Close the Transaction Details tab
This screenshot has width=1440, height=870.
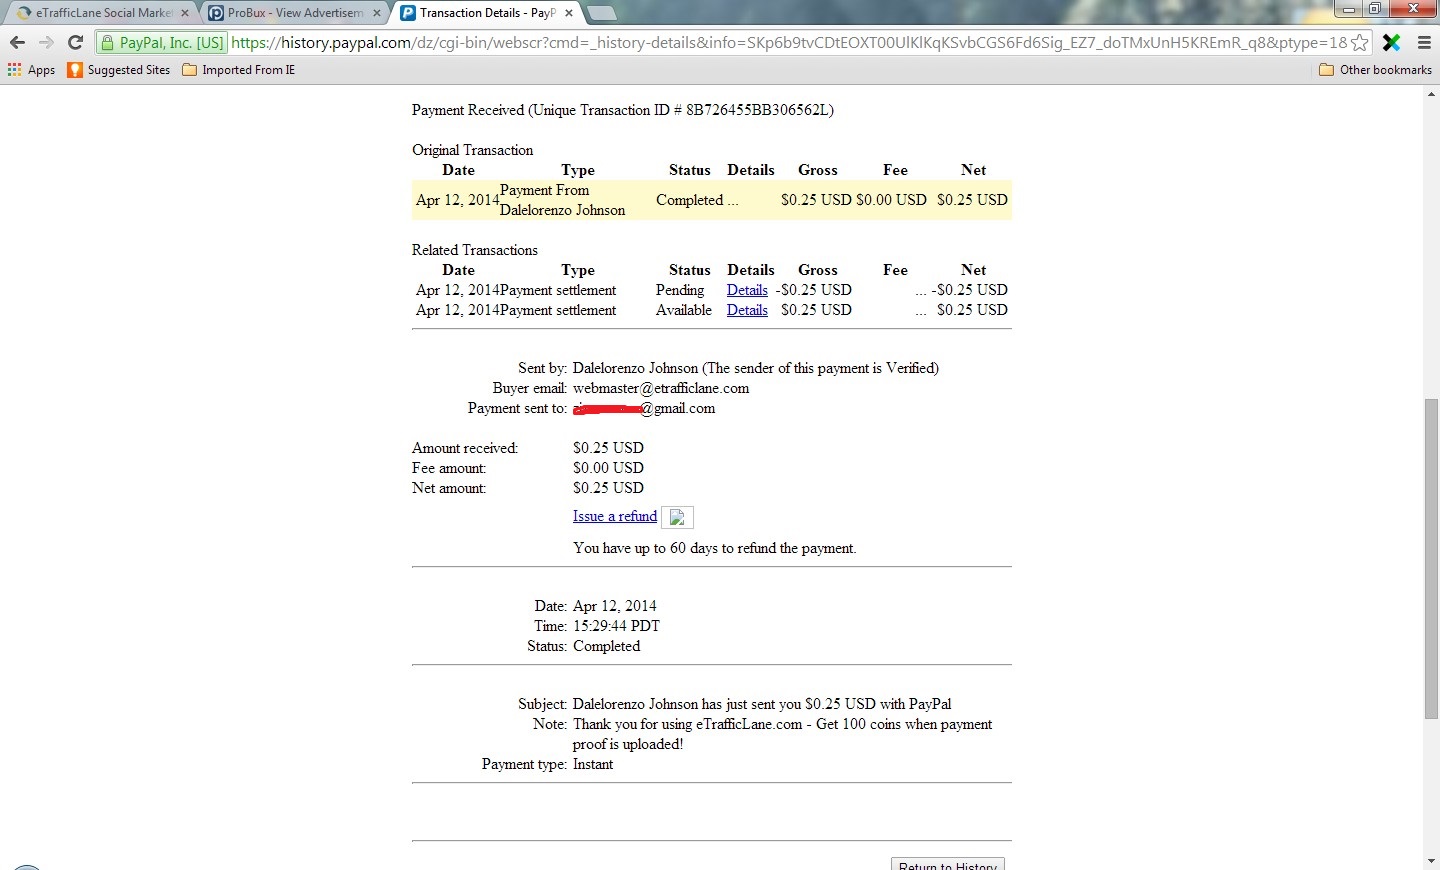(568, 13)
